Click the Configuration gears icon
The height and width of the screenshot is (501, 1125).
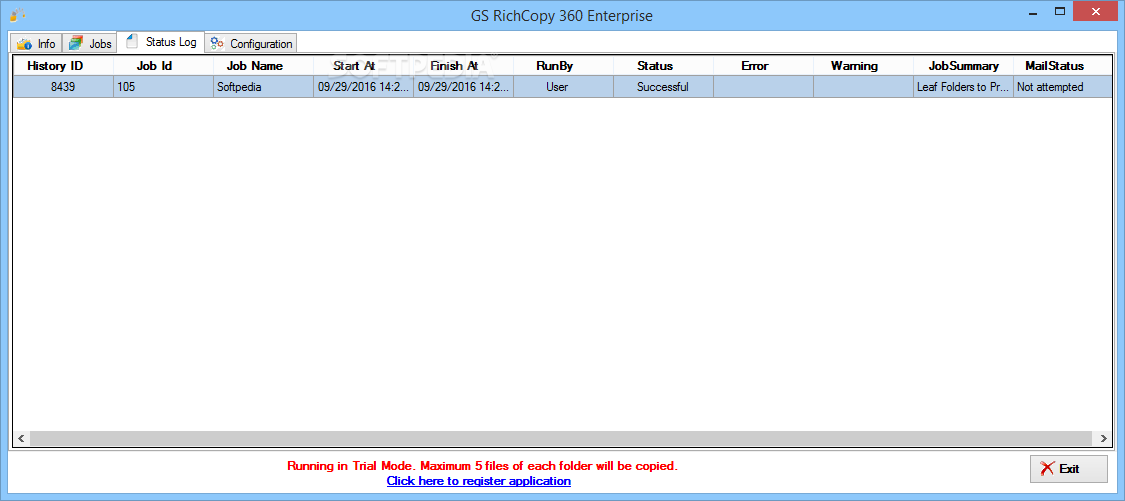tap(217, 44)
